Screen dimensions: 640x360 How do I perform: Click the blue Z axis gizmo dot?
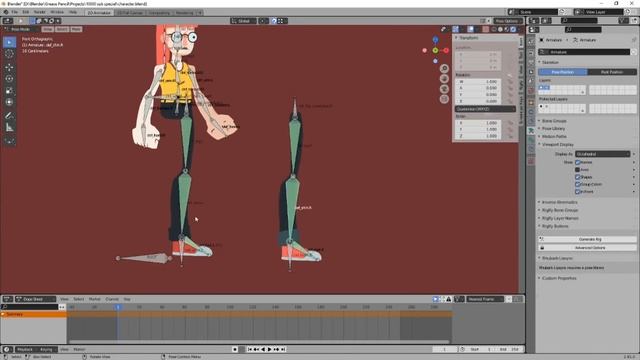pyautogui.click(x=436, y=40)
